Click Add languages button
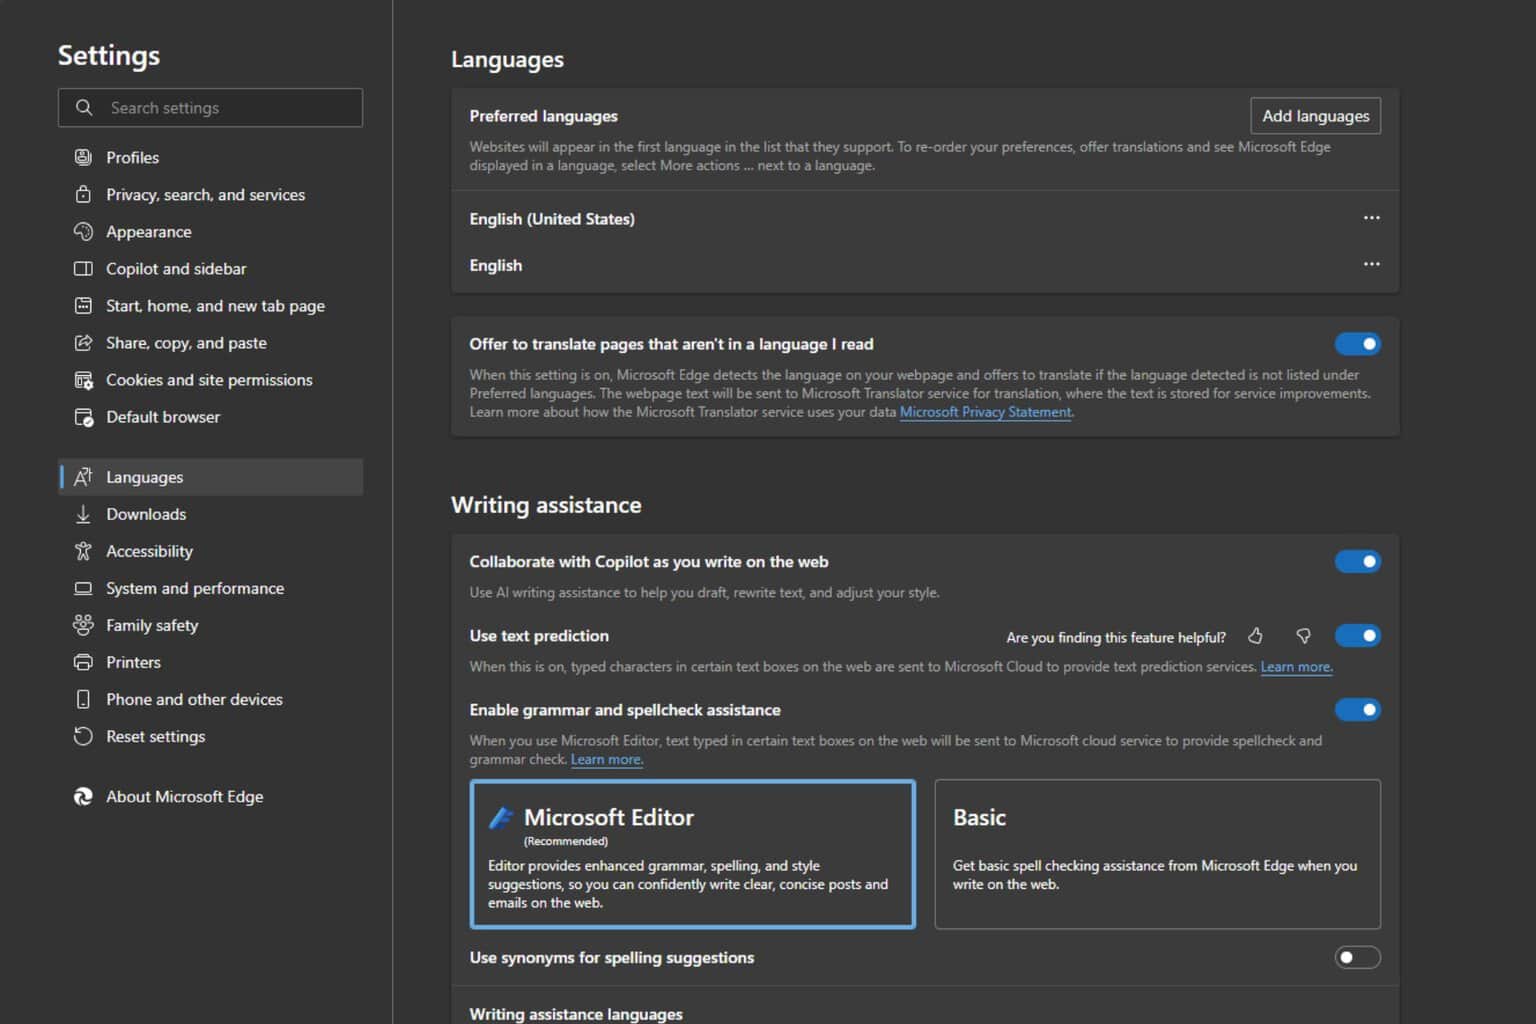This screenshot has width=1536, height=1024. (1315, 116)
